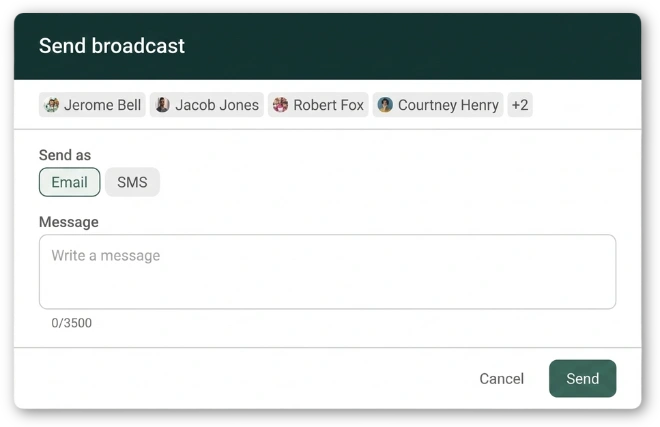Screen dimensions: 660x427
Task: Click the Message field label
Action: pyautogui.click(x=69, y=221)
